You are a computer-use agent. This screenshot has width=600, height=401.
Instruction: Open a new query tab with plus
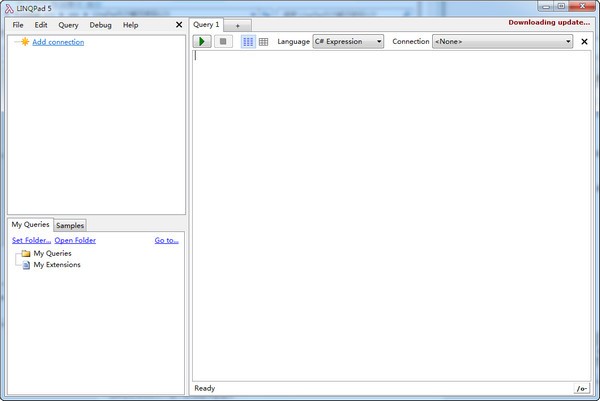[237, 25]
